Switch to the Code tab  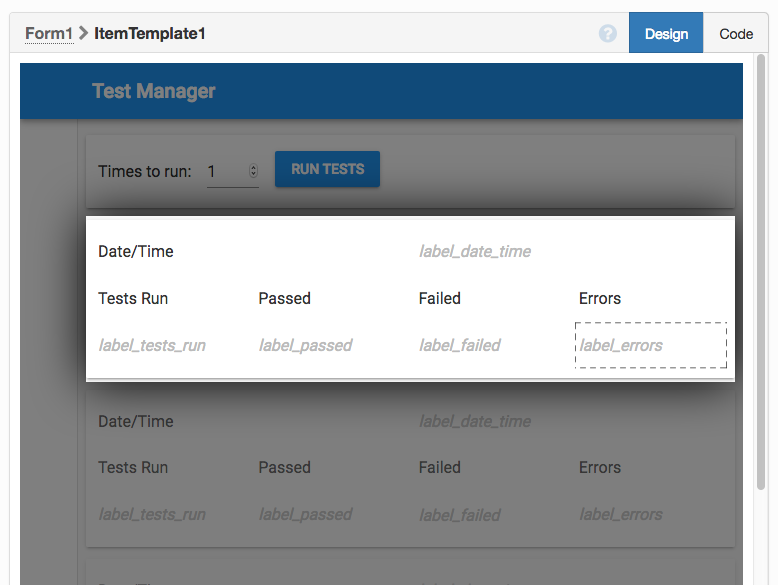tap(736, 33)
